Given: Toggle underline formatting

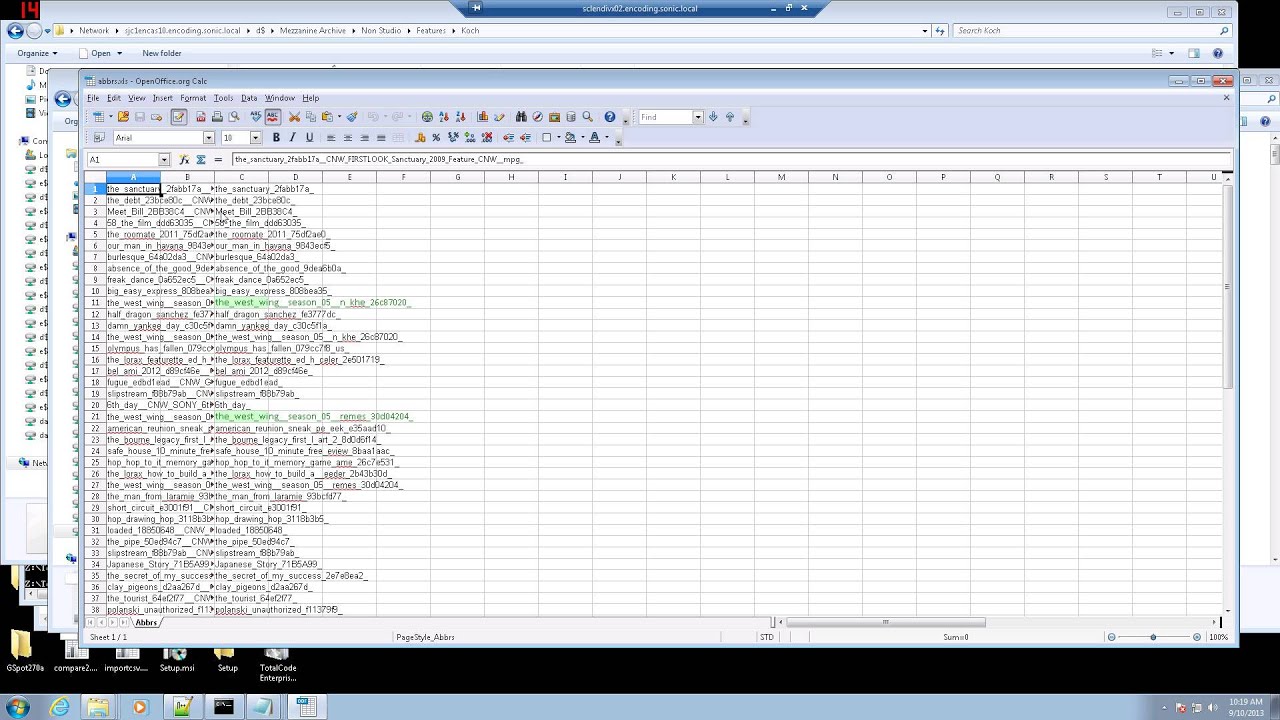Looking at the screenshot, I should (x=309, y=137).
